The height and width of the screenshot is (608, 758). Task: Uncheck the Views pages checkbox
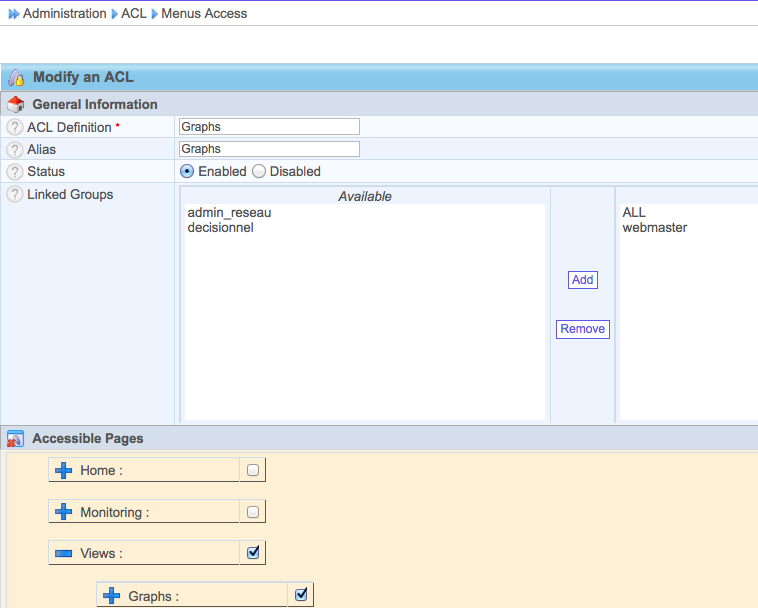click(x=253, y=552)
